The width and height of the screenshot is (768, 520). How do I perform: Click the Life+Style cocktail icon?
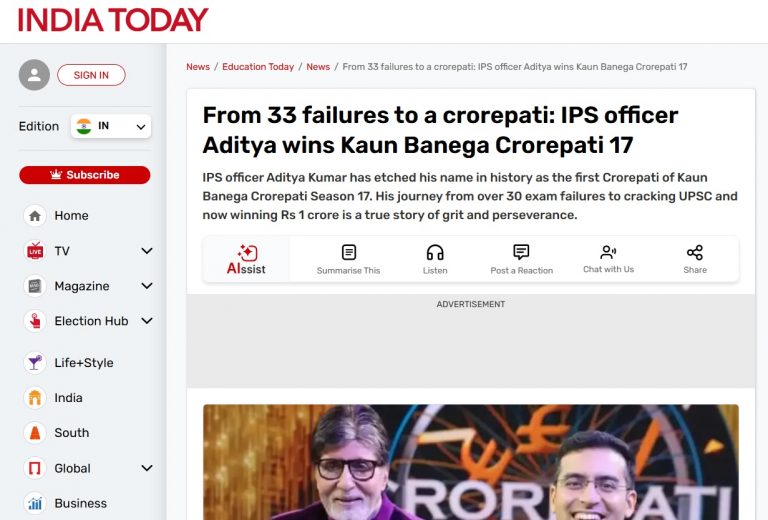pos(35,363)
